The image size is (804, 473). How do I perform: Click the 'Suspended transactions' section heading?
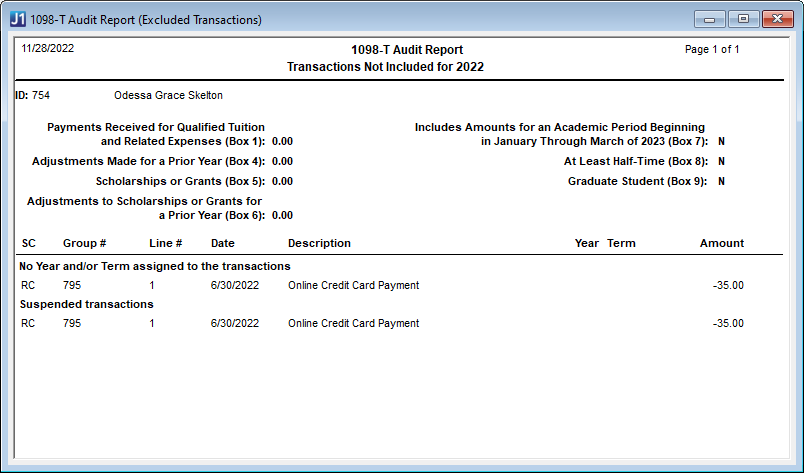click(87, 304)
